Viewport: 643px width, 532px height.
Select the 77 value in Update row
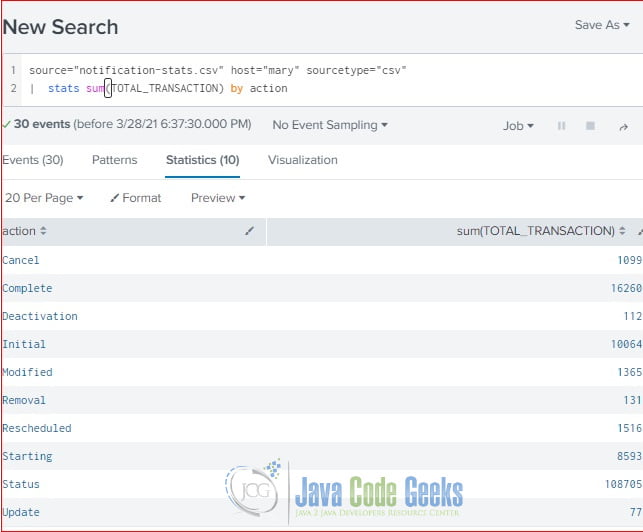click(636, 512)
